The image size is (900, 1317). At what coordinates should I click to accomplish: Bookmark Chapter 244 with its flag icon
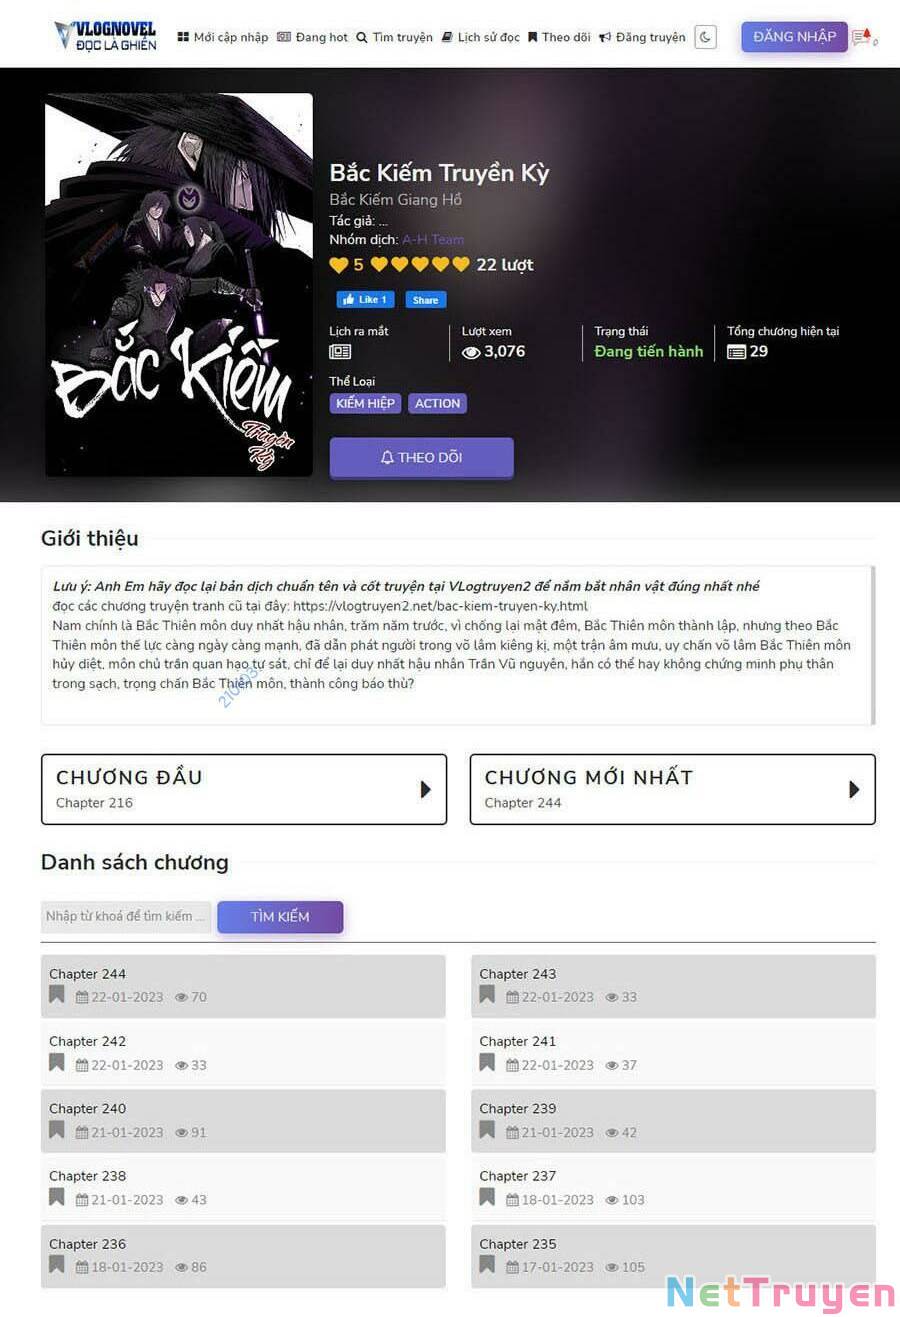[x=57, y=995]
